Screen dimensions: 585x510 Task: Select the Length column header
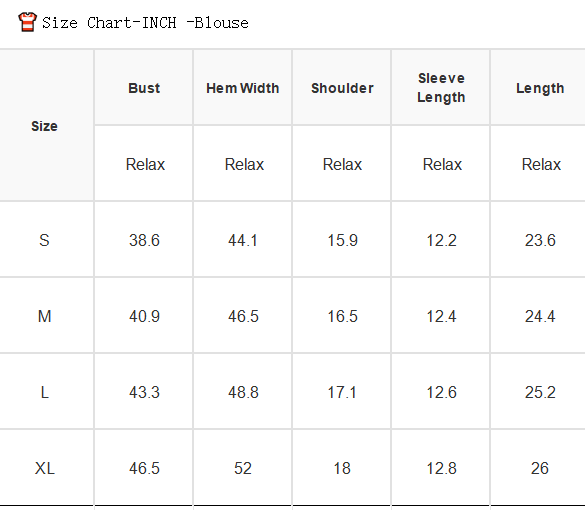540,88
